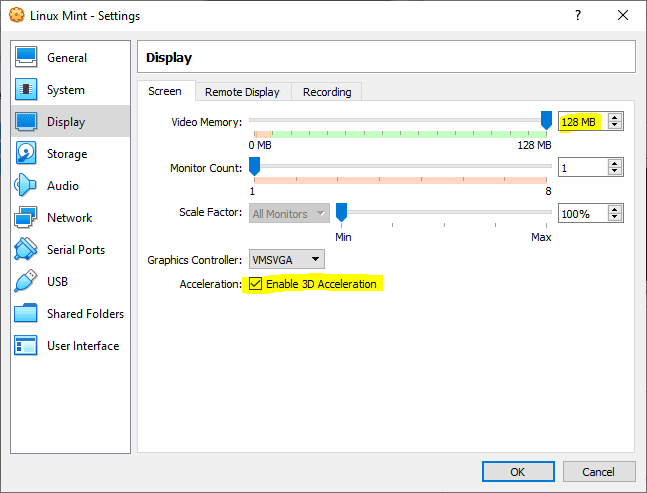Open the Storage disk icon
Viewport: 647px width, 493px height.
26,153
